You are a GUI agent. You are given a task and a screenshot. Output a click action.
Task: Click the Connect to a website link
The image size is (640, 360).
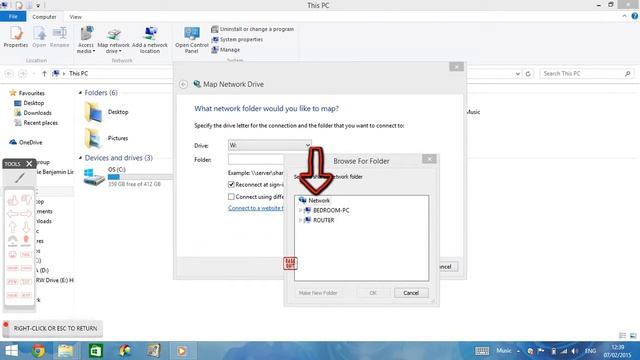pyautogui.click(x=256, y=208)
